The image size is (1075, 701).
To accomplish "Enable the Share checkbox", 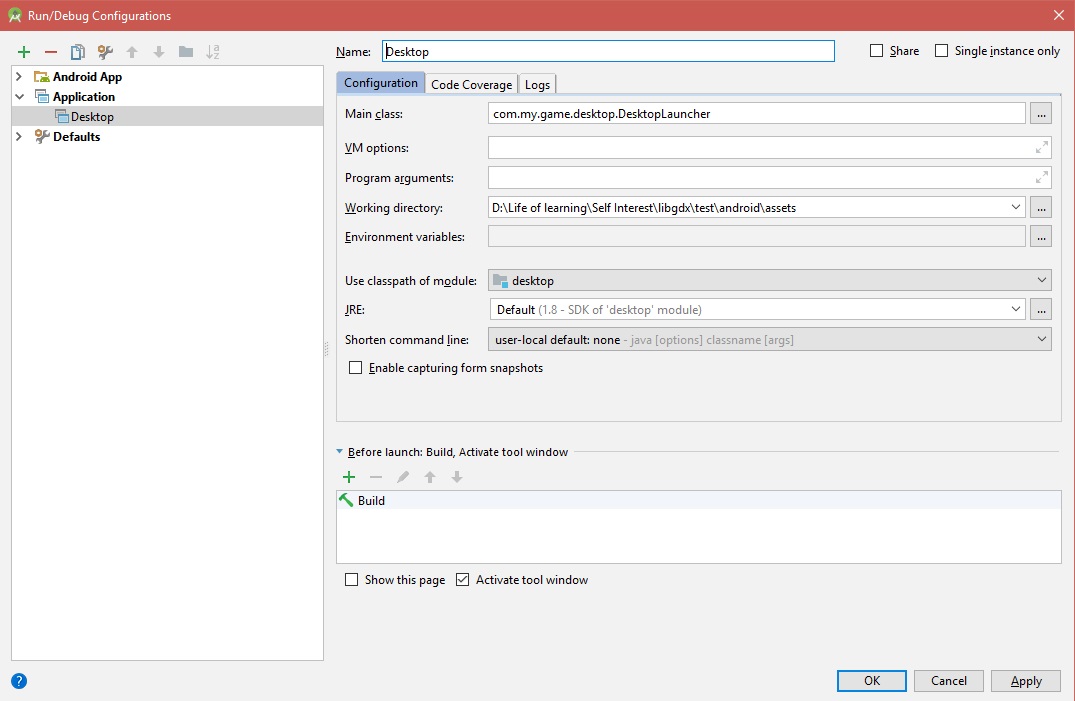I will 875,50.
